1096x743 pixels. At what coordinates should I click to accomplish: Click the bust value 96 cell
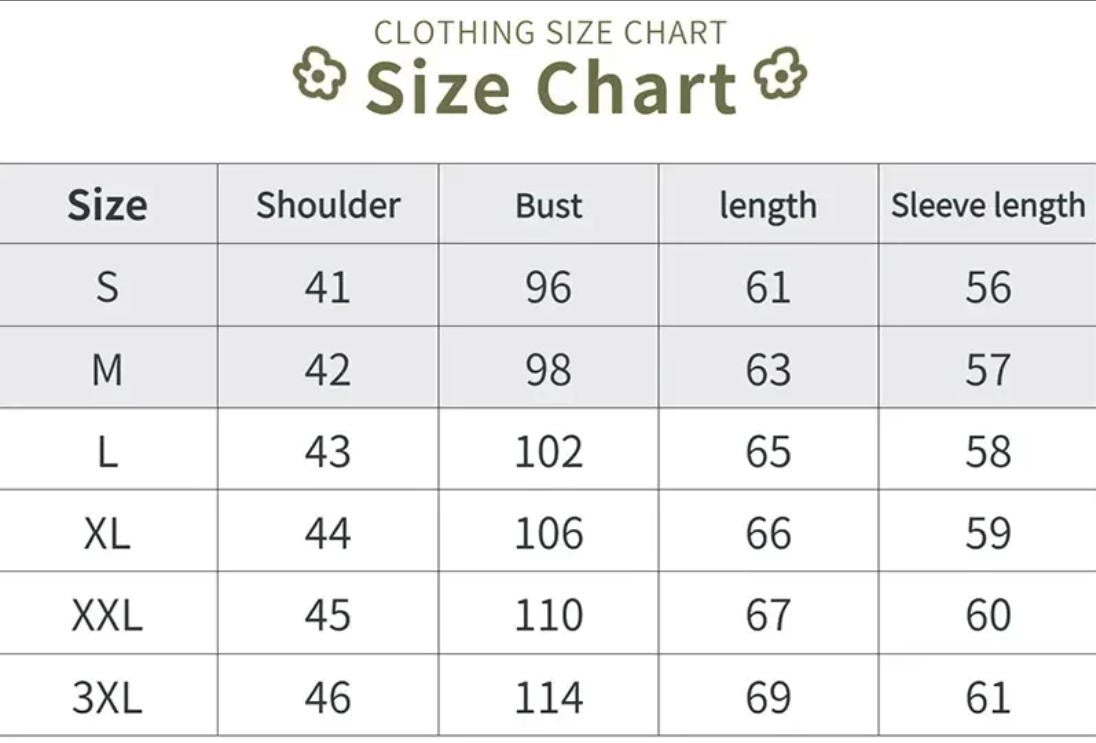pyautogui.click(x=549, y=288)
